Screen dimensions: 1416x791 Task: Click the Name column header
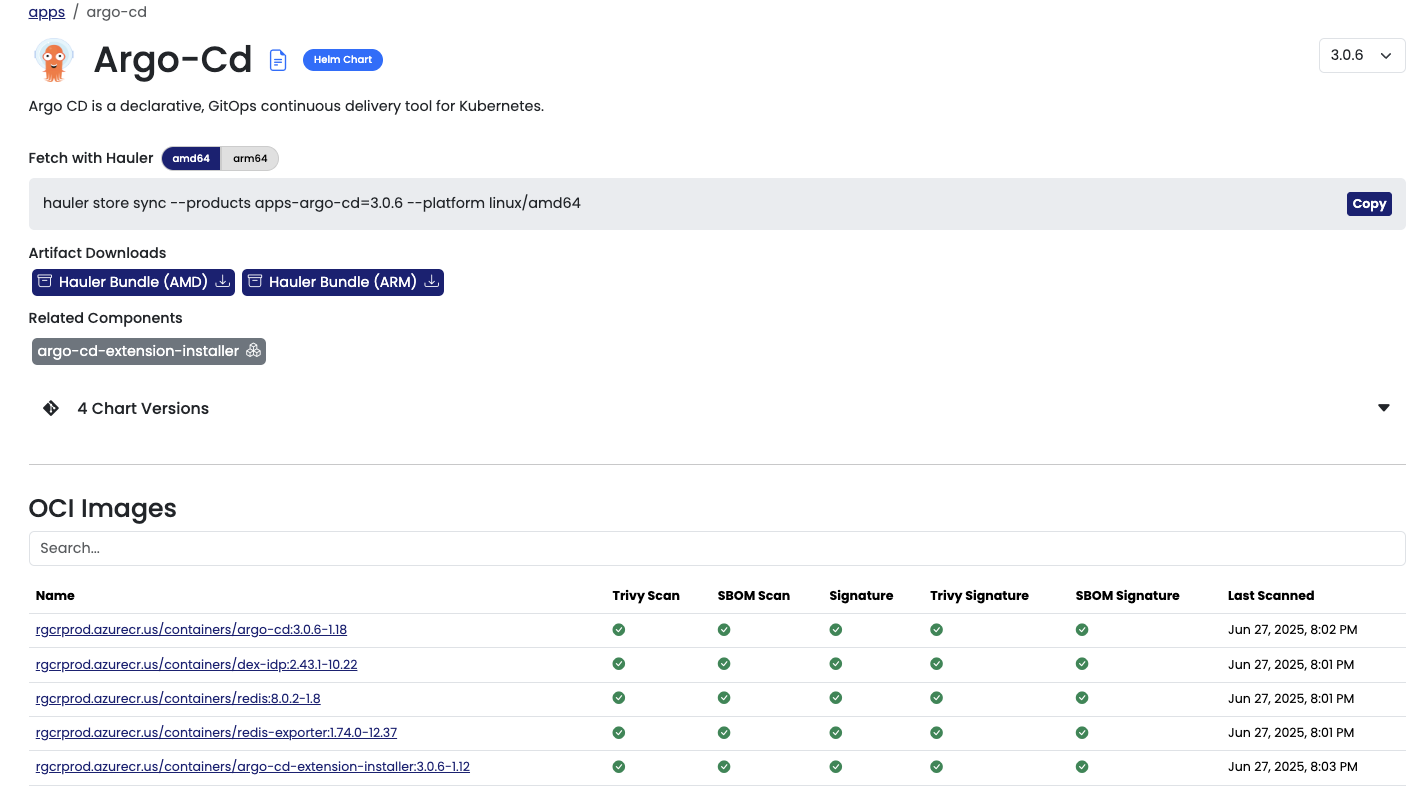coord(55,595)
